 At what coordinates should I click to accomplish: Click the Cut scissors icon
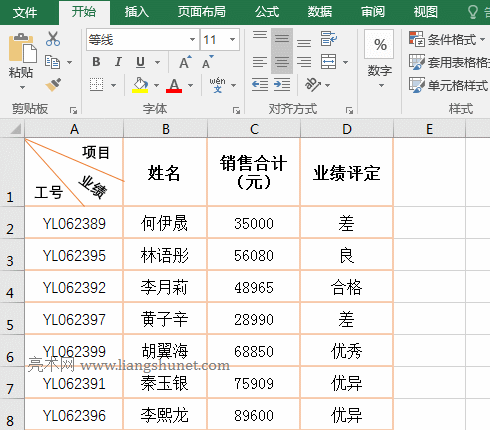click(53, 39)
